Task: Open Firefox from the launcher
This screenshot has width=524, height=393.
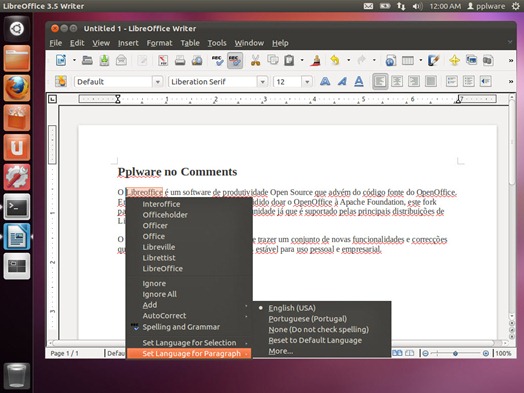Action: [17, 88]
